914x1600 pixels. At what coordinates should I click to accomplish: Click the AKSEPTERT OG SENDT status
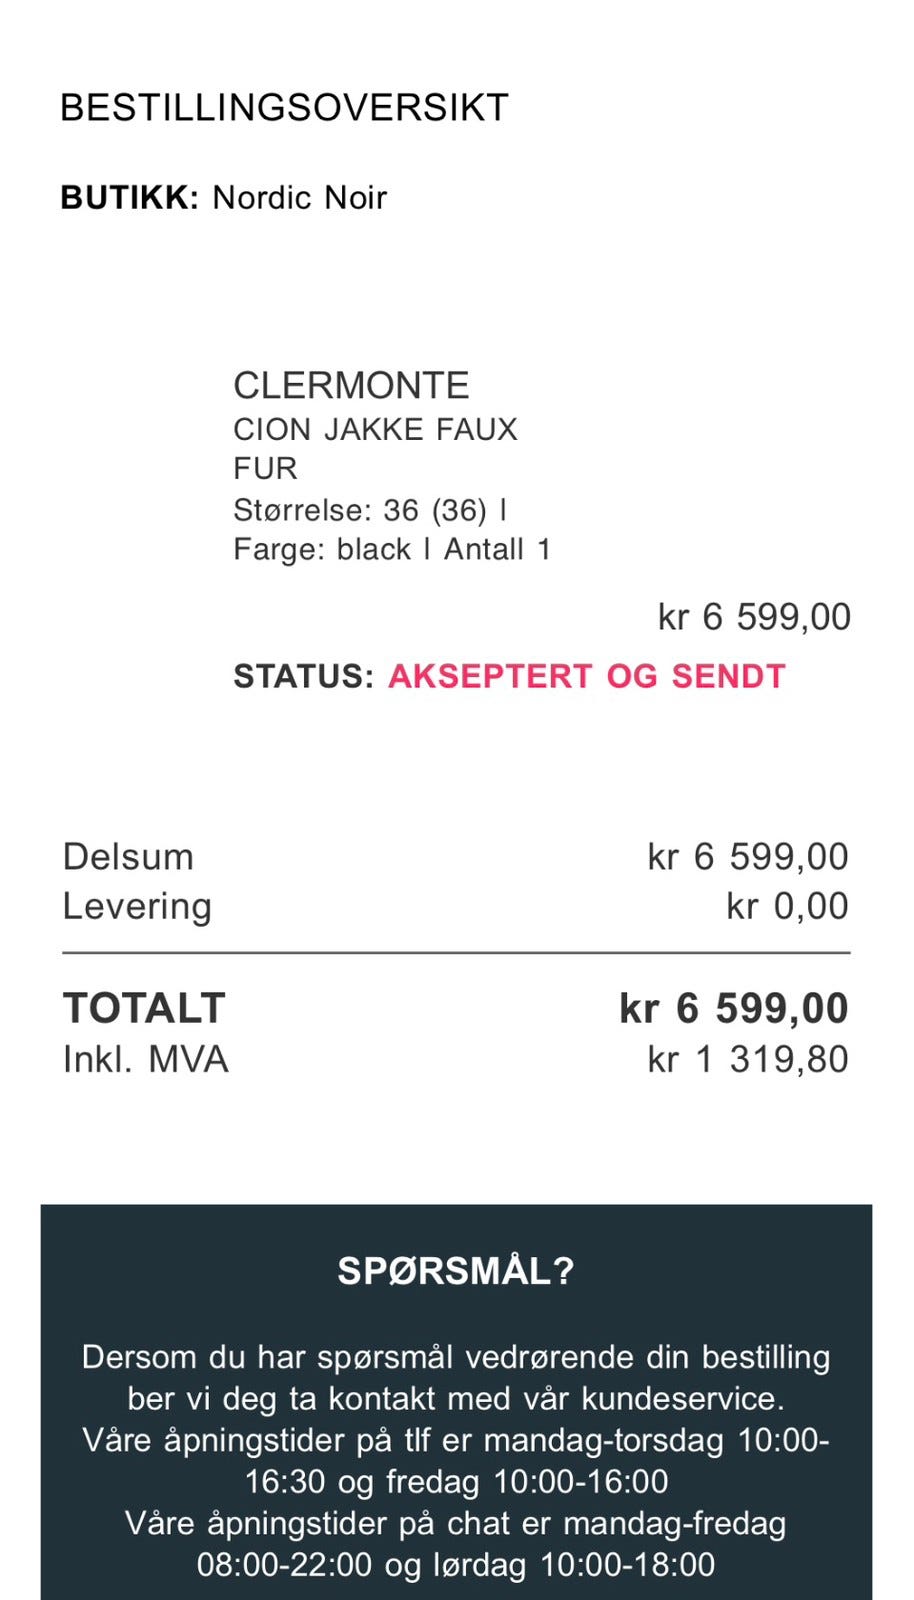(x=587, y=676)
